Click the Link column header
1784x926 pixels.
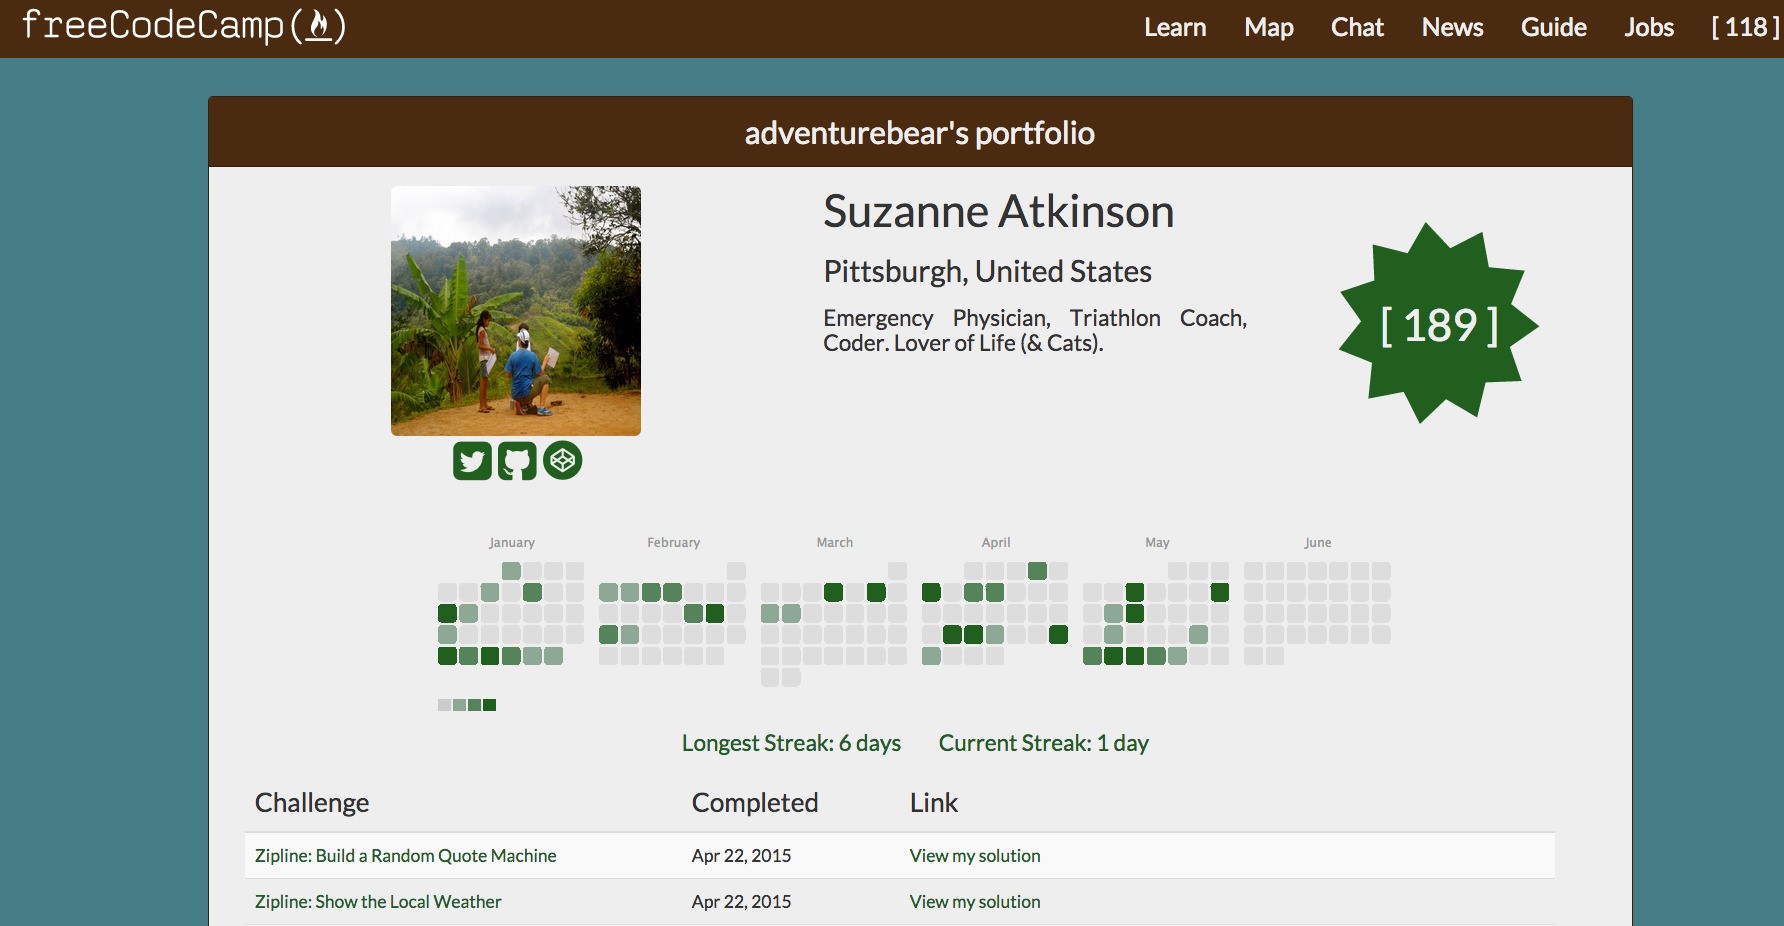pyautogui.click(x=934, y=803)
